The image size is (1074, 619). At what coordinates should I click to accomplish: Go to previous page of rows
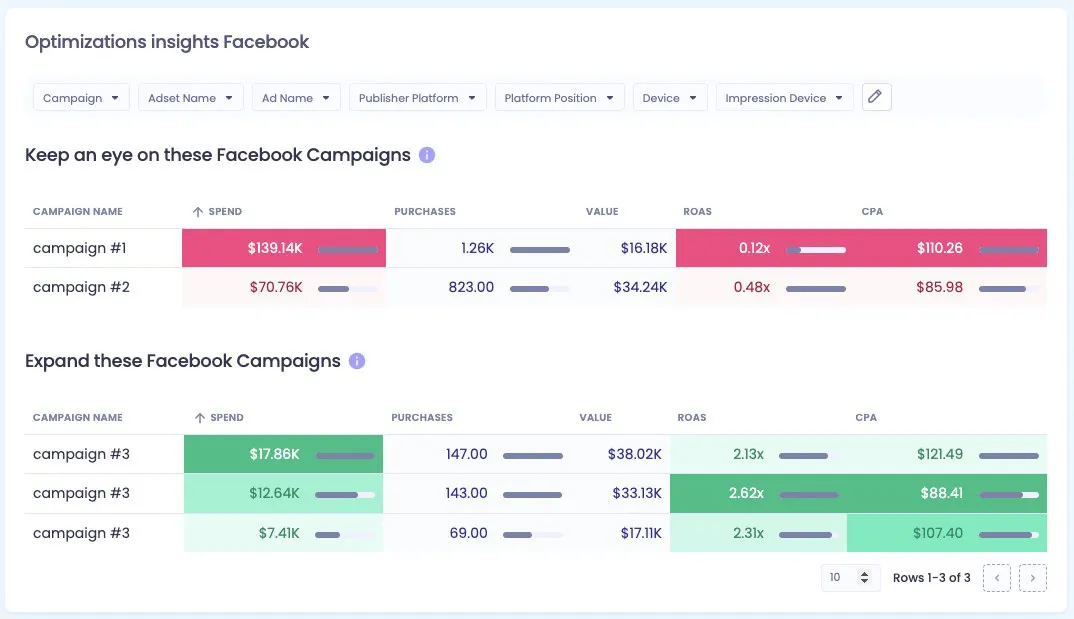point(997,578)
